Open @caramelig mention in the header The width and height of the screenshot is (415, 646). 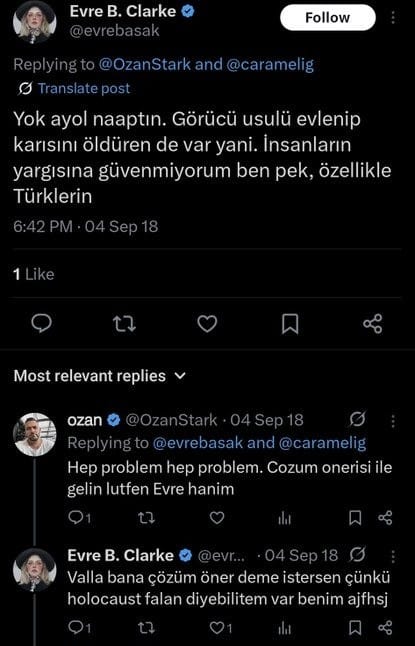pyautogui.click(x=270, y=65)
